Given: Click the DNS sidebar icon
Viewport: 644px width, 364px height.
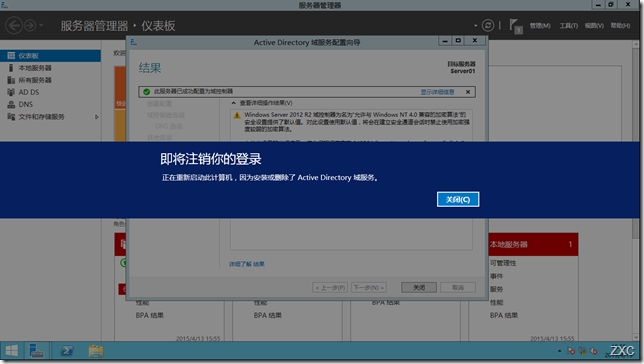Looking at the screenshot, I should 11,104.
